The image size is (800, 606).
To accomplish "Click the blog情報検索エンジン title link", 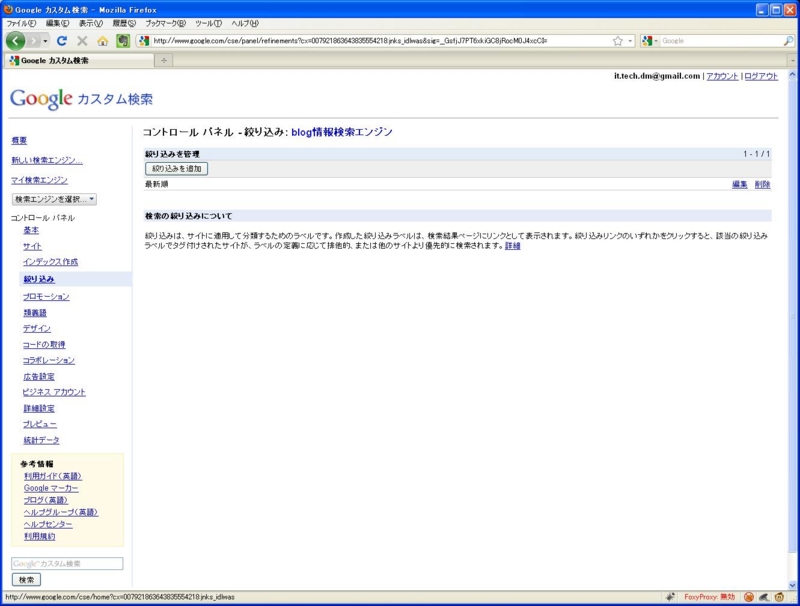I will [x=342, y=132].
